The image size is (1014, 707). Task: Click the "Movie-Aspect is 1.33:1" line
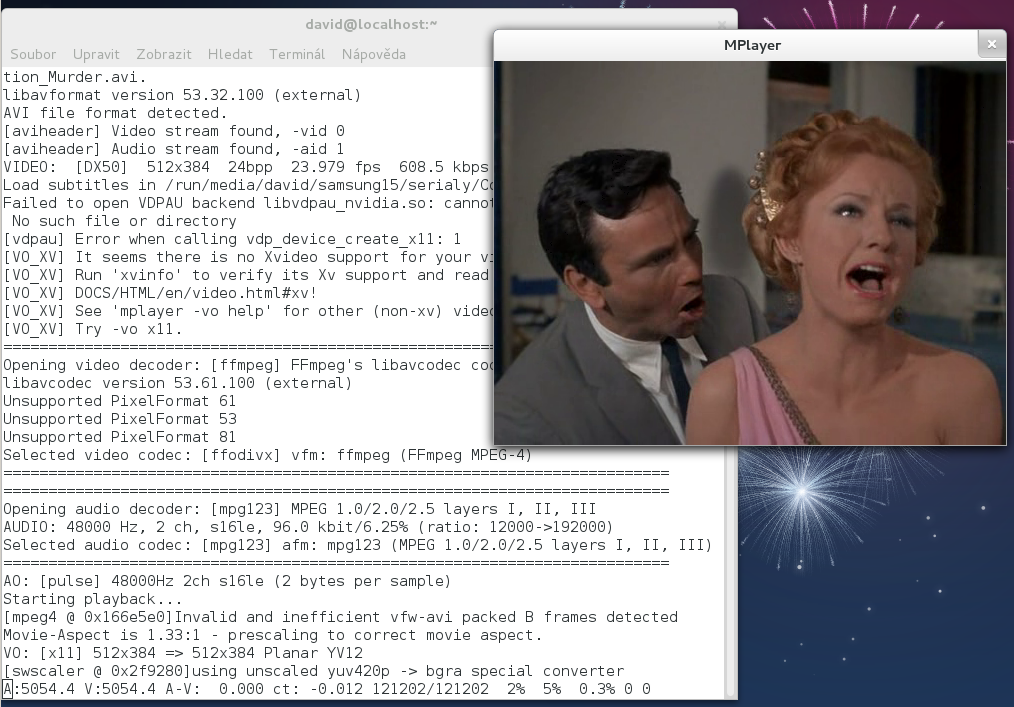(x=272, y=635)
